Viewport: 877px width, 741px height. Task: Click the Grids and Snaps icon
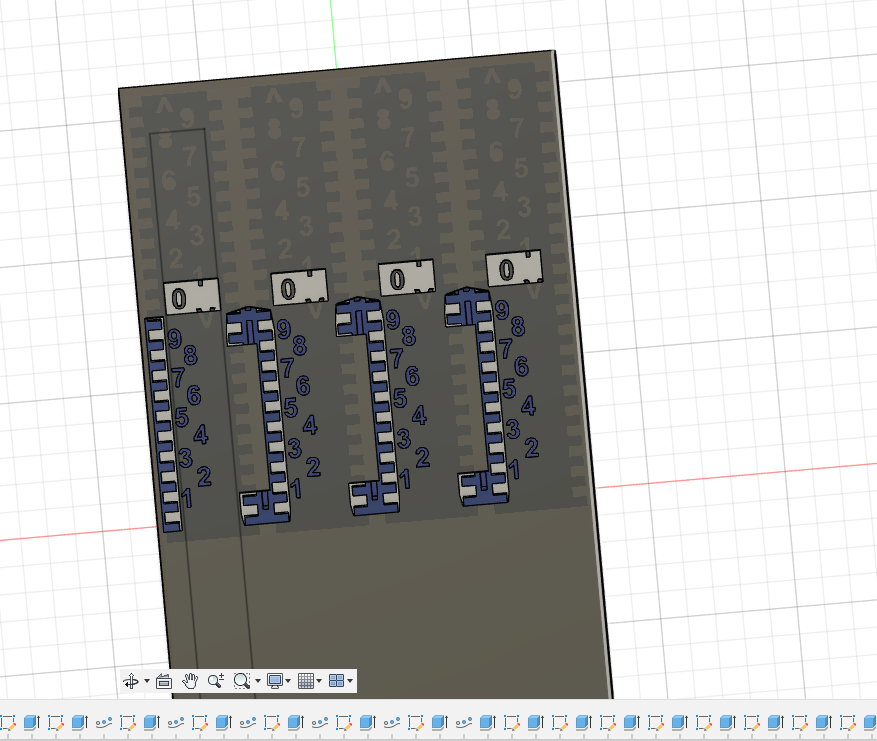click(306, 680)
